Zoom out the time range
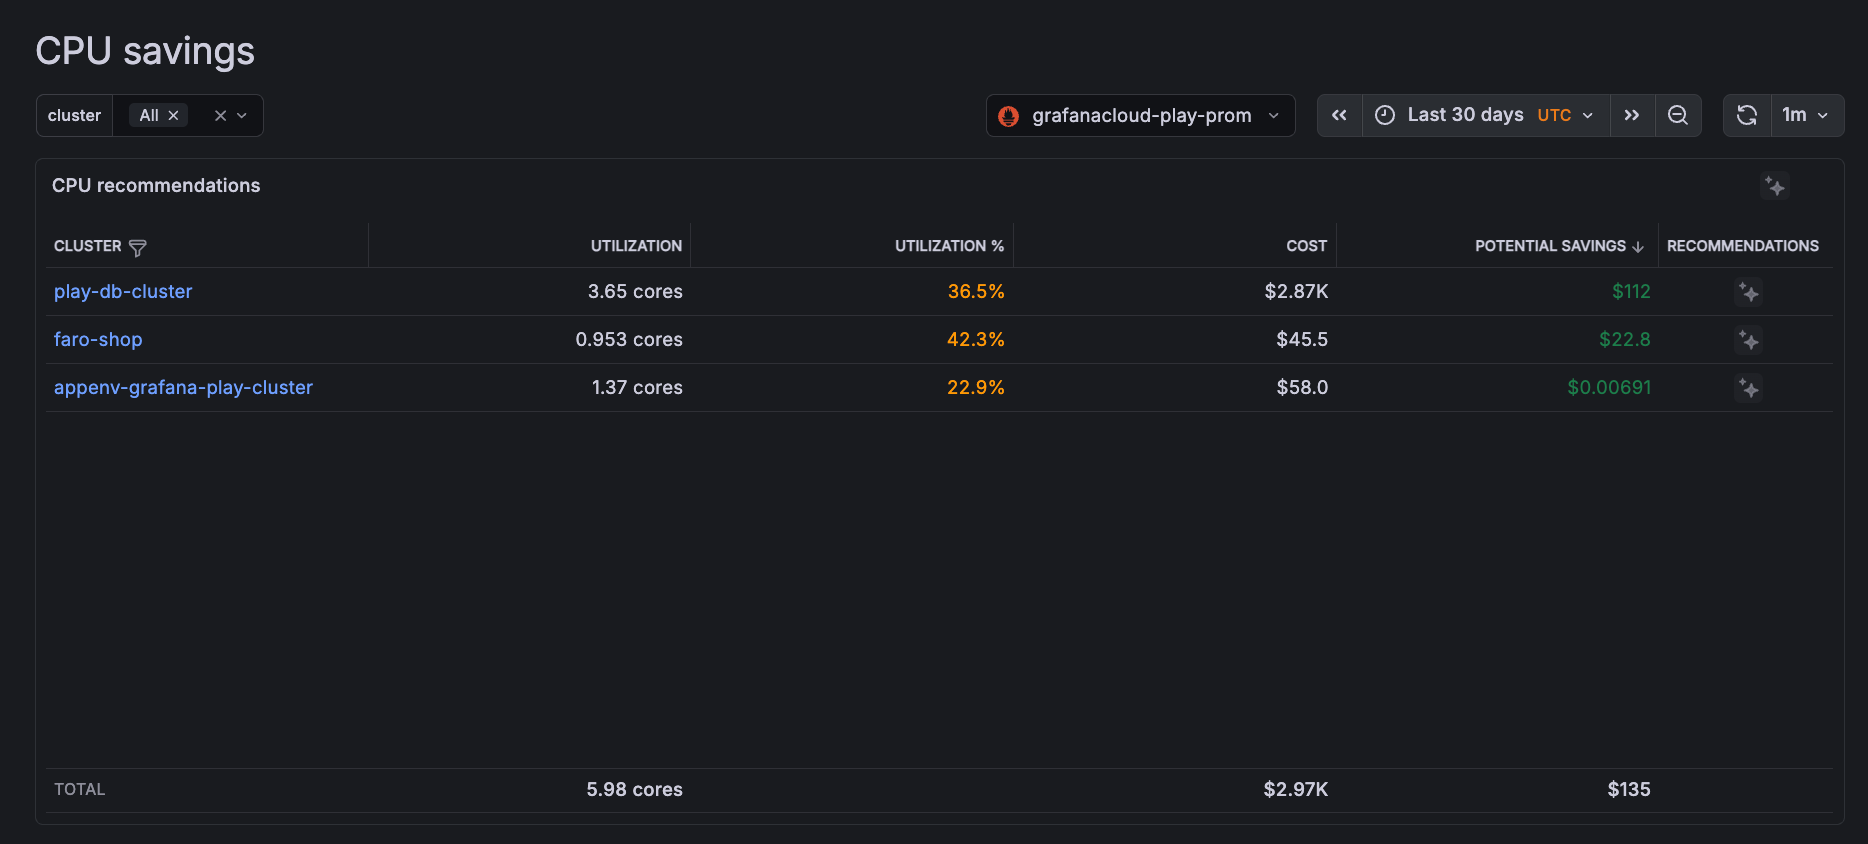Viewport: 1868px width, 844px height. (x=1678, y=116)
